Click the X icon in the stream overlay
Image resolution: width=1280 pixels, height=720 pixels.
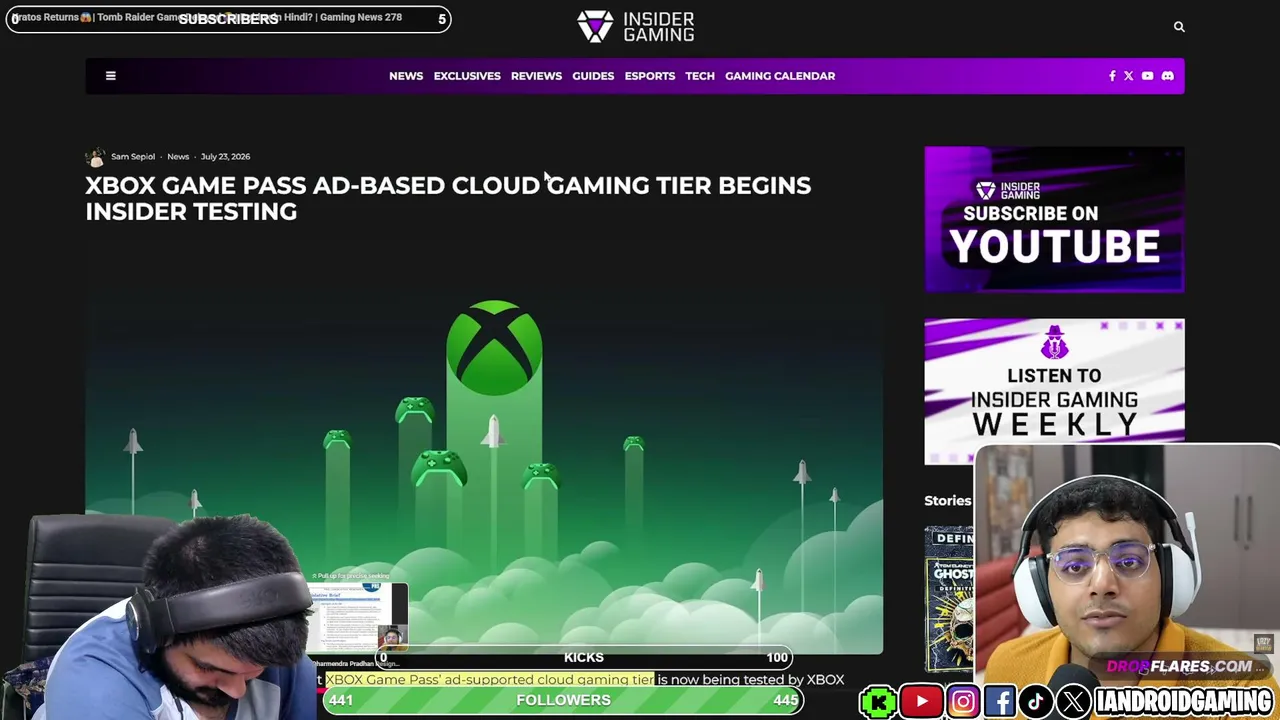pos(1073,702)
